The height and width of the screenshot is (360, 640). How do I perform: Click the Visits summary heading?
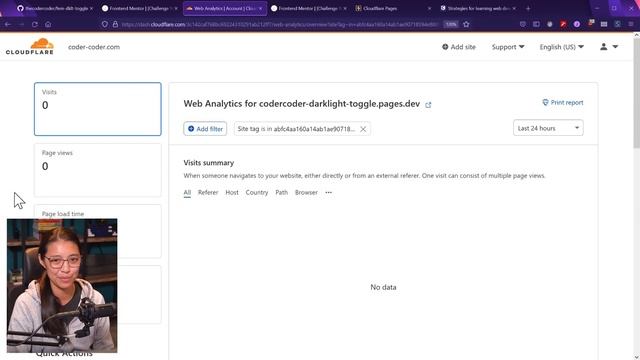[209, 162]
